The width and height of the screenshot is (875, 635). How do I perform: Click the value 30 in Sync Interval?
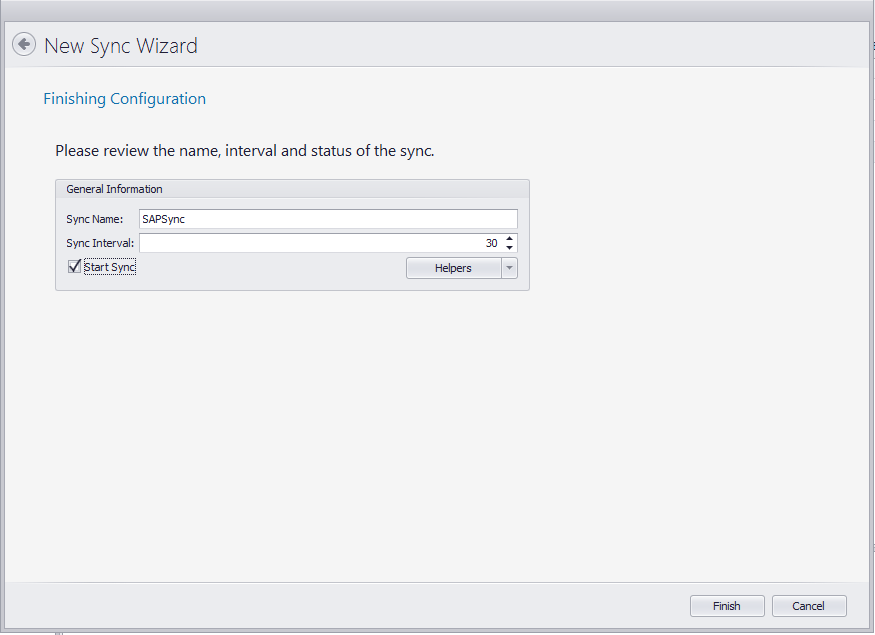(491, 243)
